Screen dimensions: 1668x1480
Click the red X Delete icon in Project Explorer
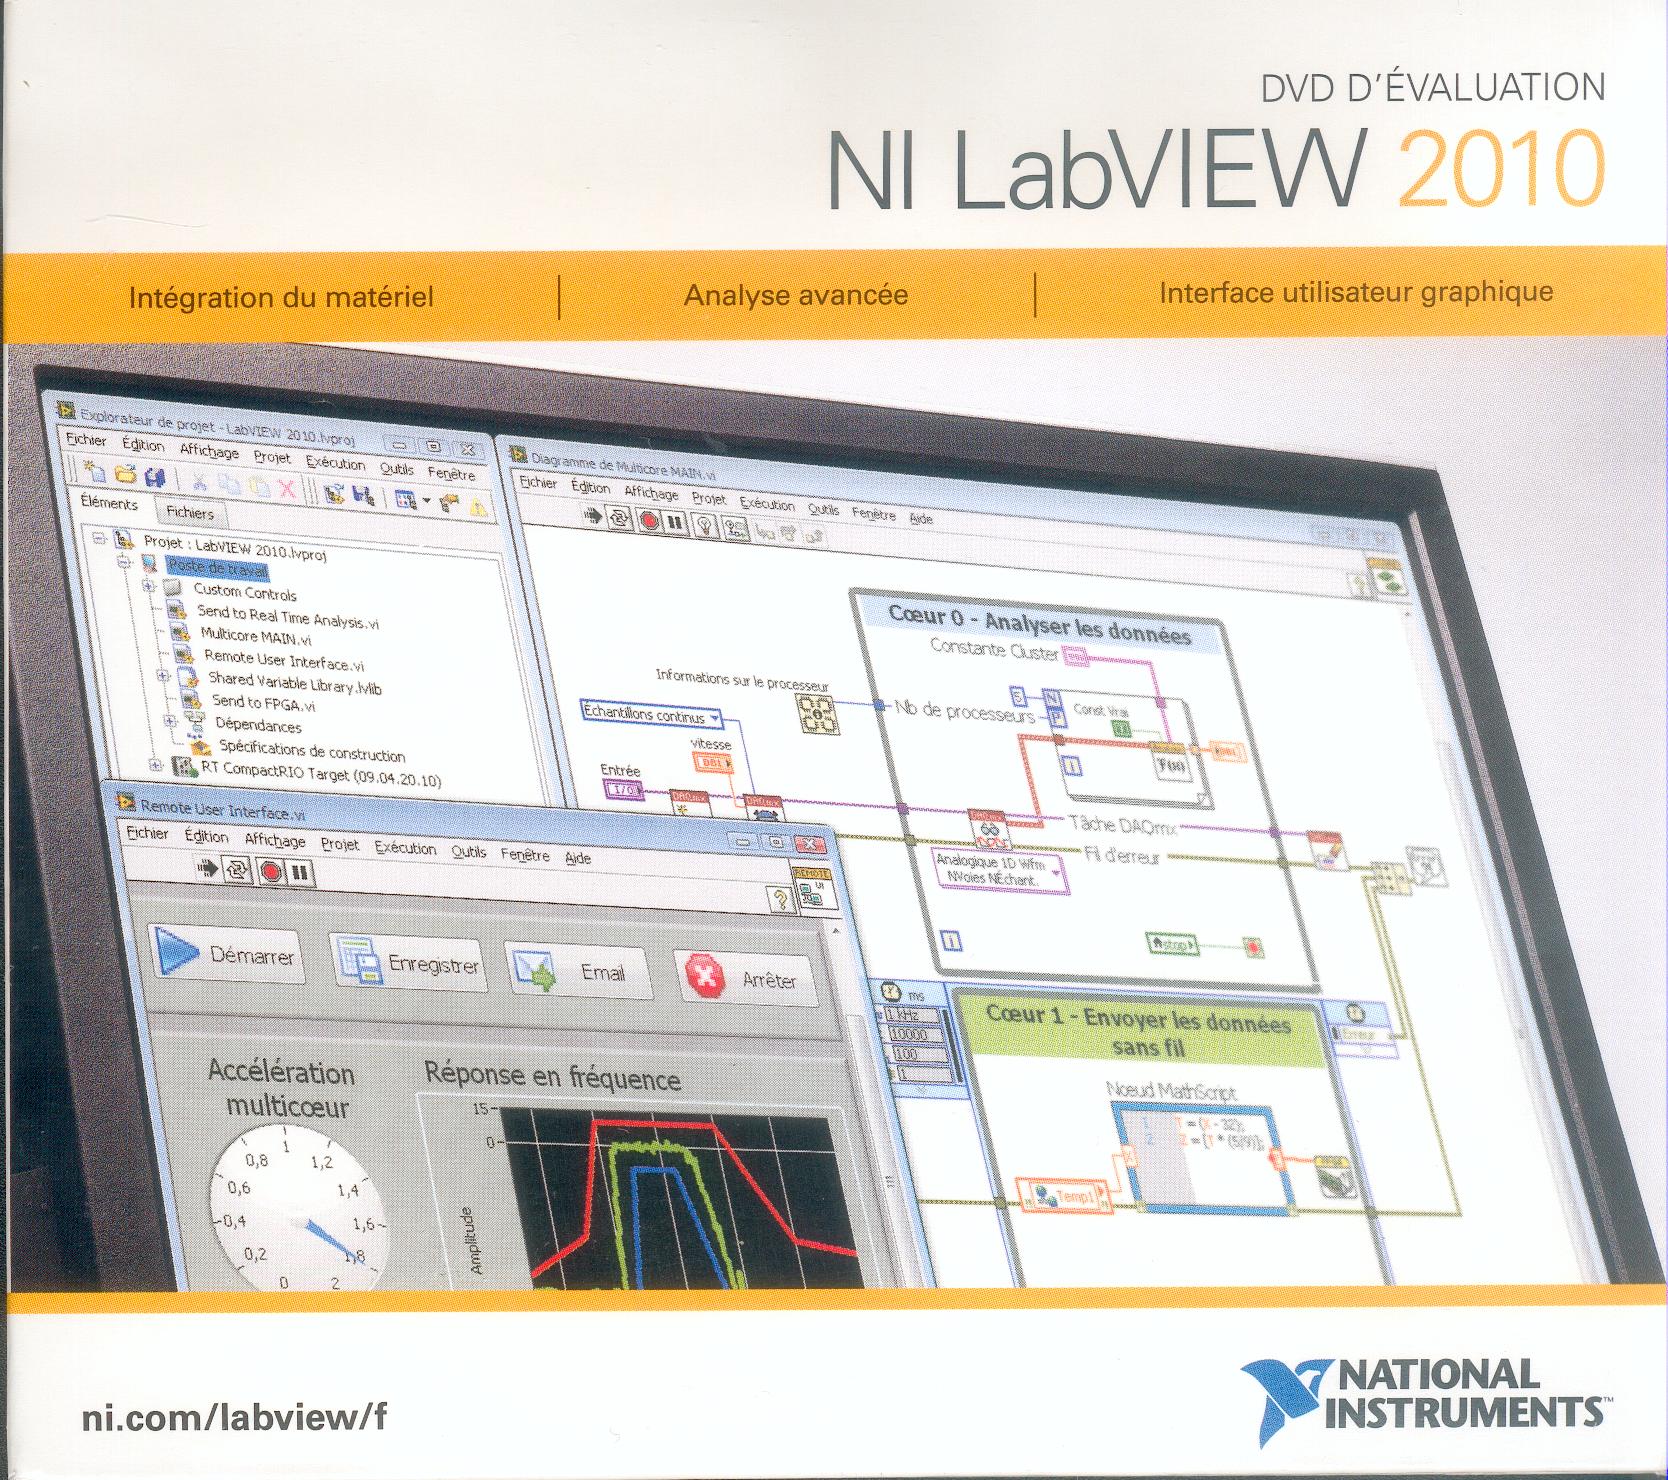point(286,488)
